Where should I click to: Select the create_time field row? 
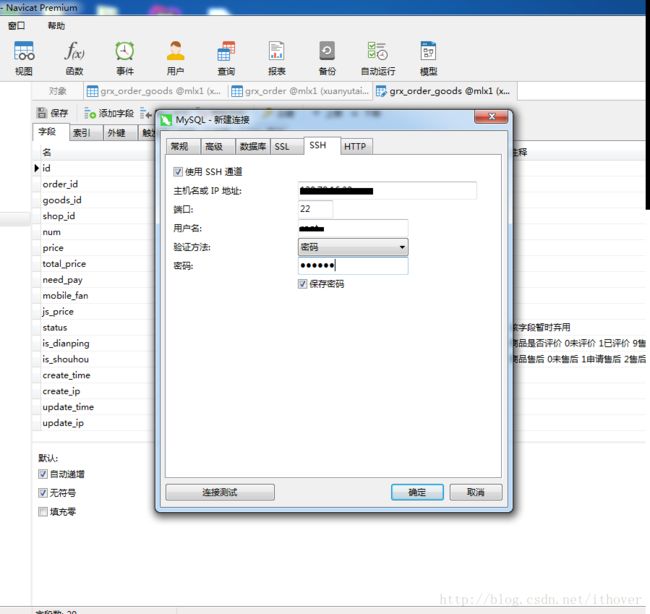click(94, 375)
